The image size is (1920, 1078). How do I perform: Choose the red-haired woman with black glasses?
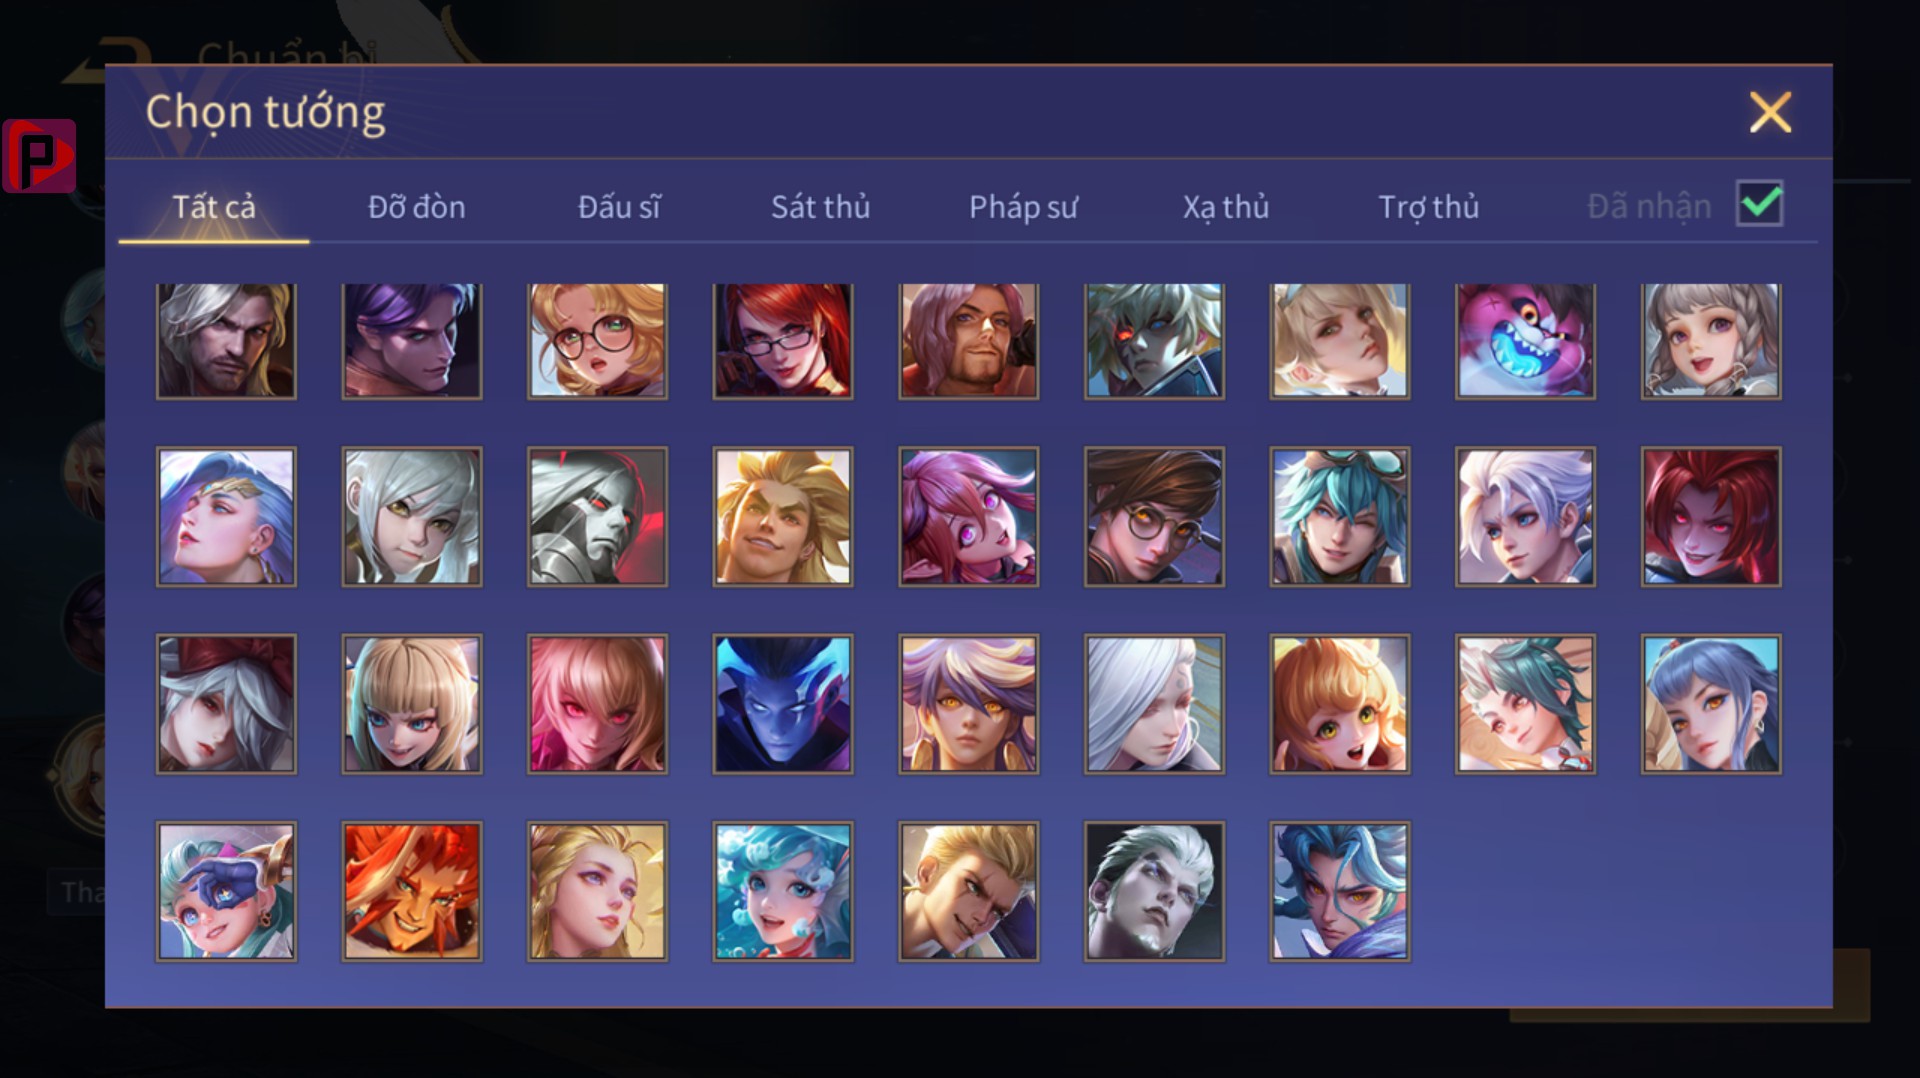pos(783,341)
